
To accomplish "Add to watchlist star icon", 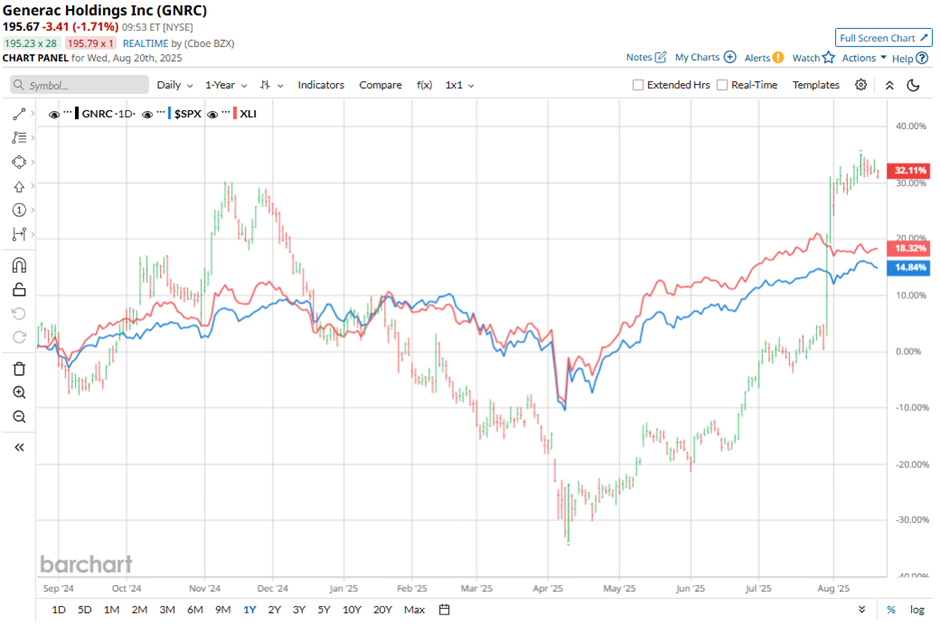I will pos(828,58).
